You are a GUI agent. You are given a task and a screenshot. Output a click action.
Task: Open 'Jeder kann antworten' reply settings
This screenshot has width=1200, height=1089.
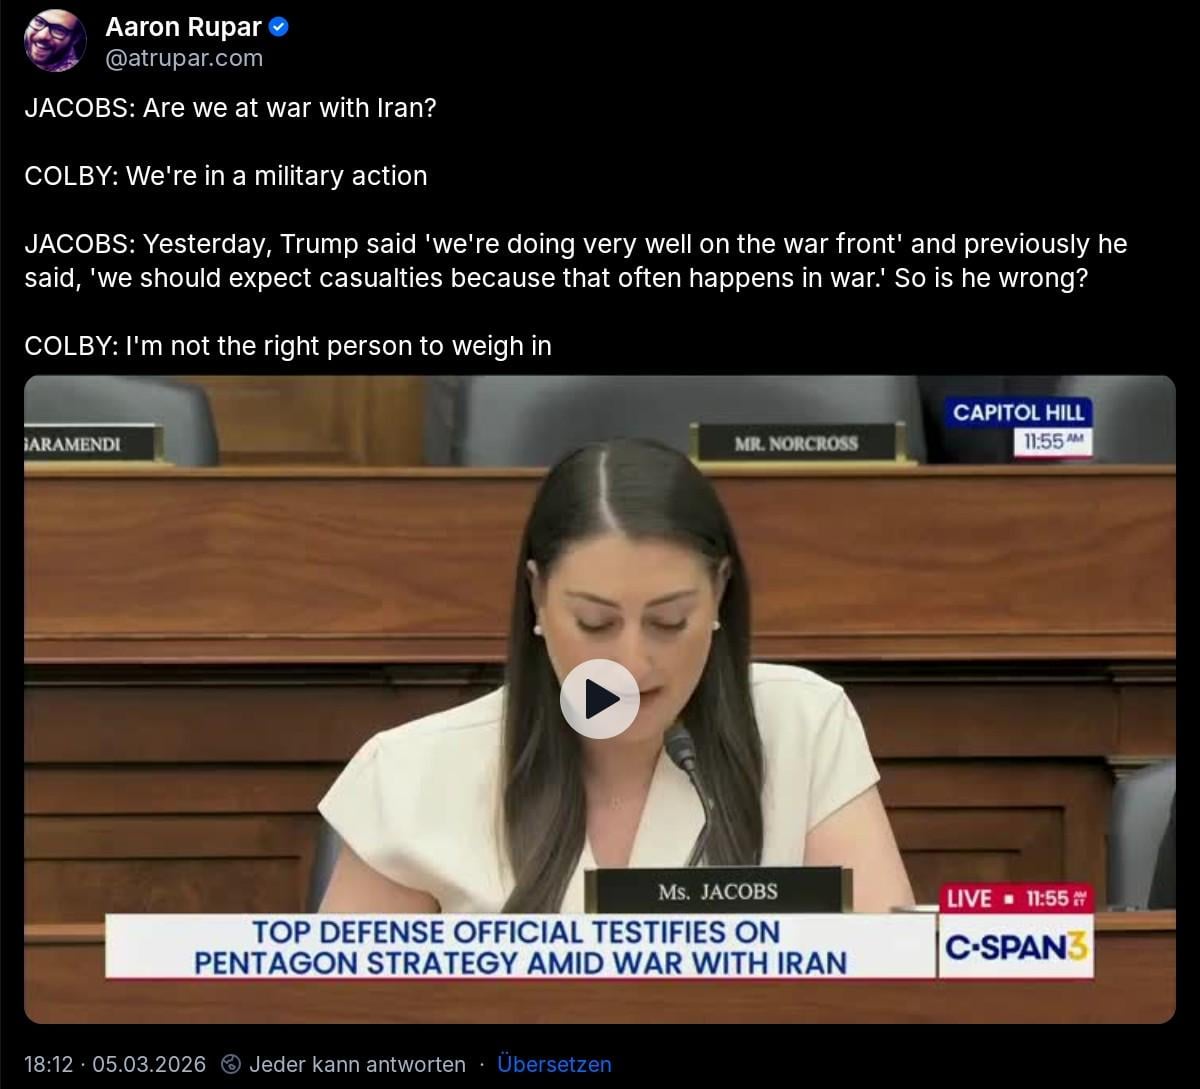(x=357, y=1064)
